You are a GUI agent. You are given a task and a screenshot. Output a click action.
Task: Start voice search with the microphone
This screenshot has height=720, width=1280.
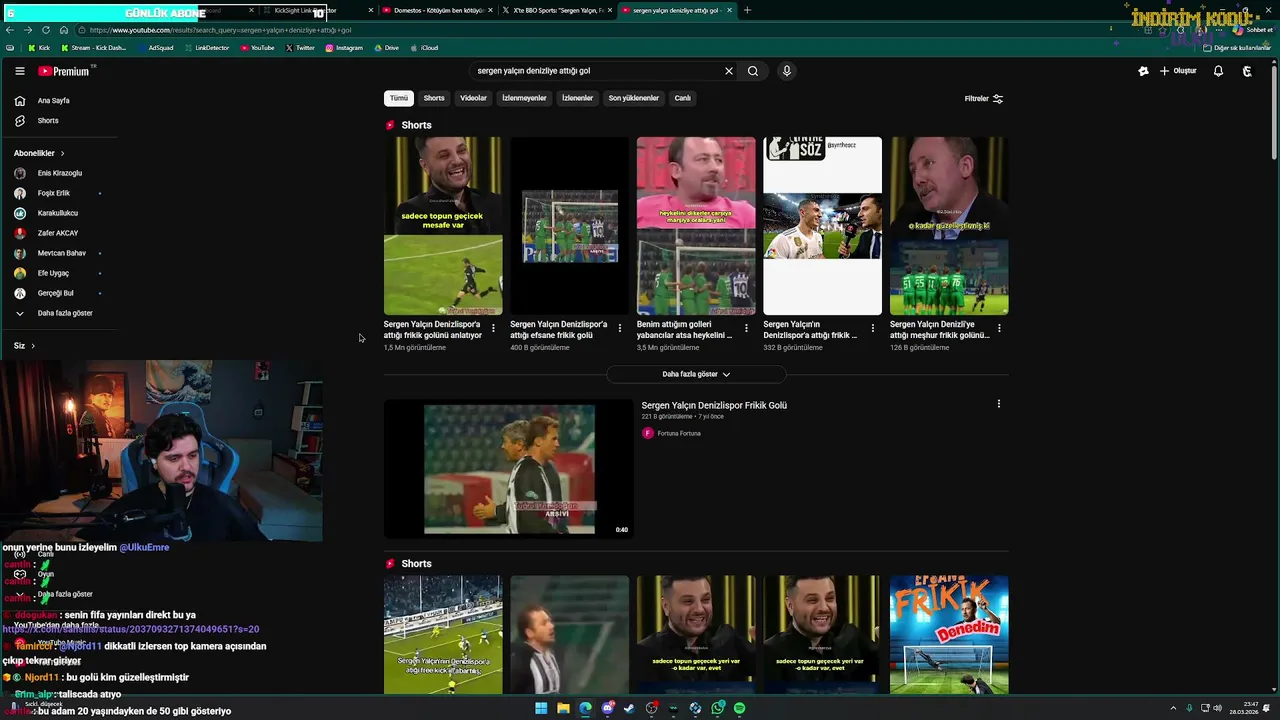click(787, 71)
